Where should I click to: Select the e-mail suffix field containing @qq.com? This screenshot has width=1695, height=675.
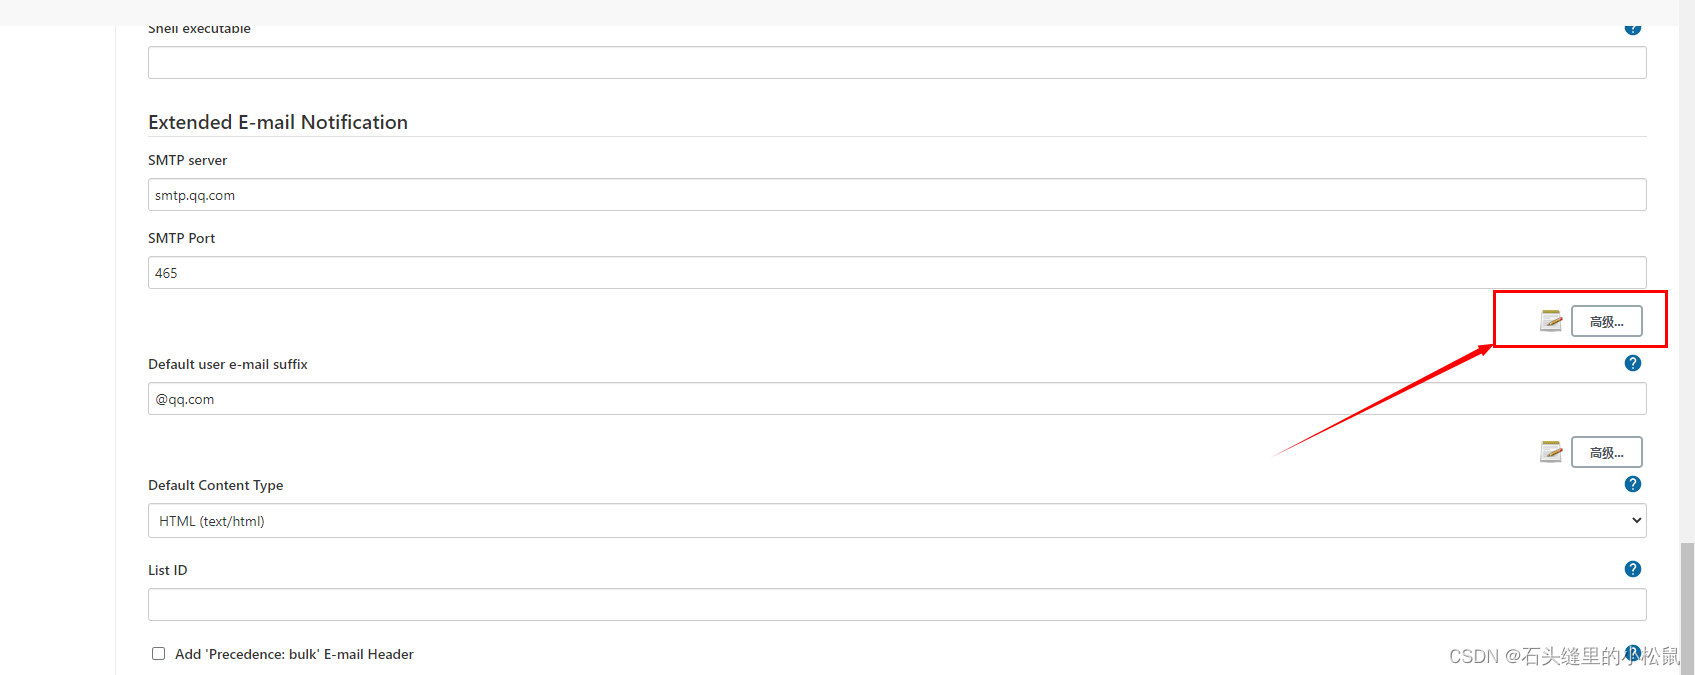pyautogui.click(x=897, y=399)
